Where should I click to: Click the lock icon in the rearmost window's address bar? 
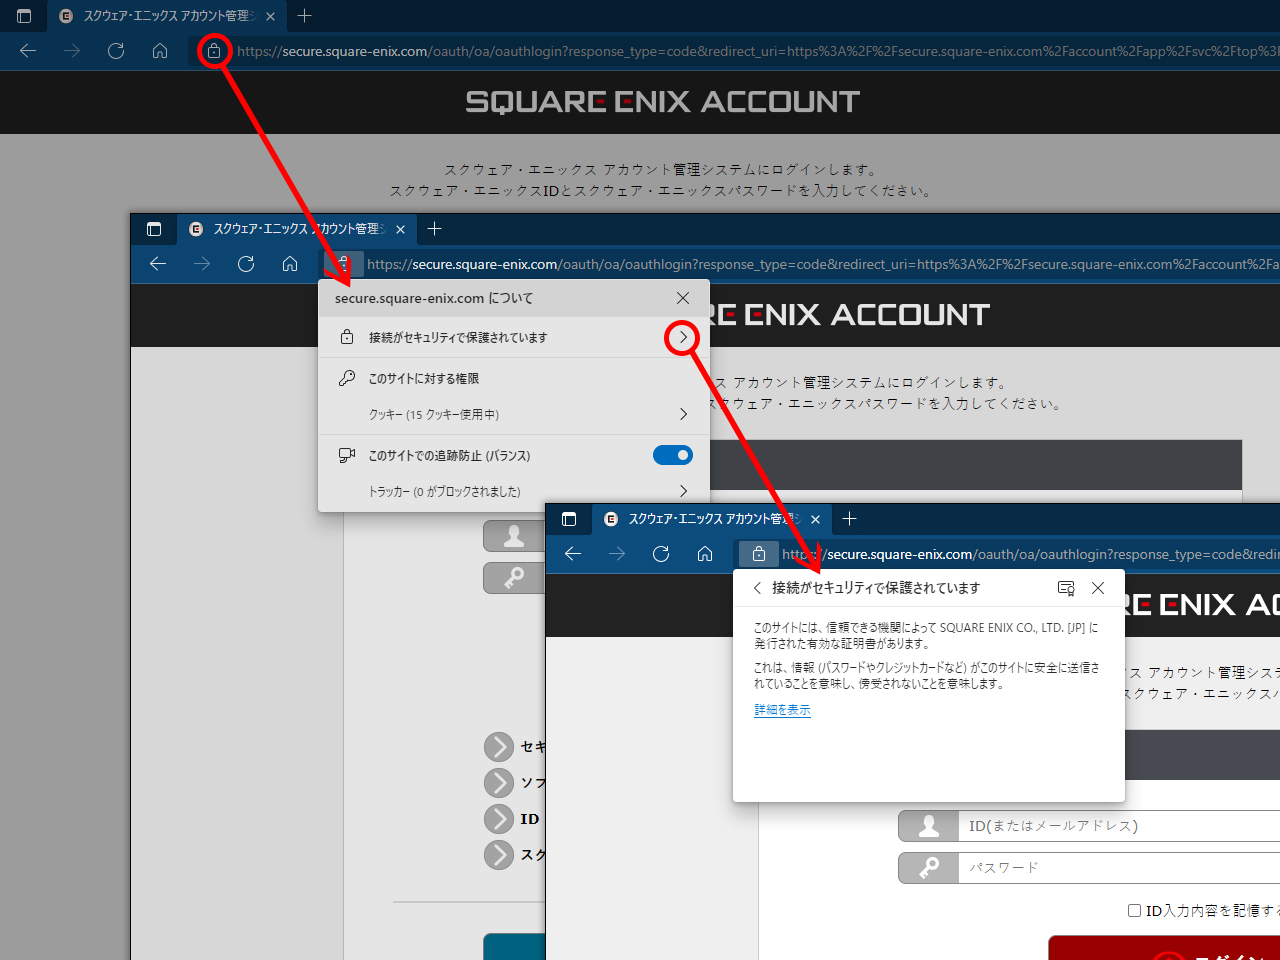(x=214, y=51)
